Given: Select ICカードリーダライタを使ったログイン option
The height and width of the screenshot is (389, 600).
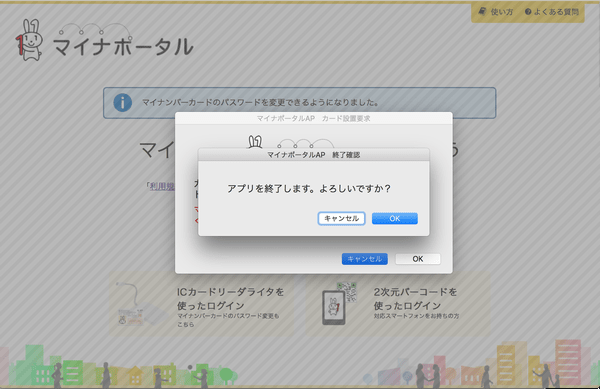Looking at the screenshot, I should pyautogui.click(x=202, y=304).
